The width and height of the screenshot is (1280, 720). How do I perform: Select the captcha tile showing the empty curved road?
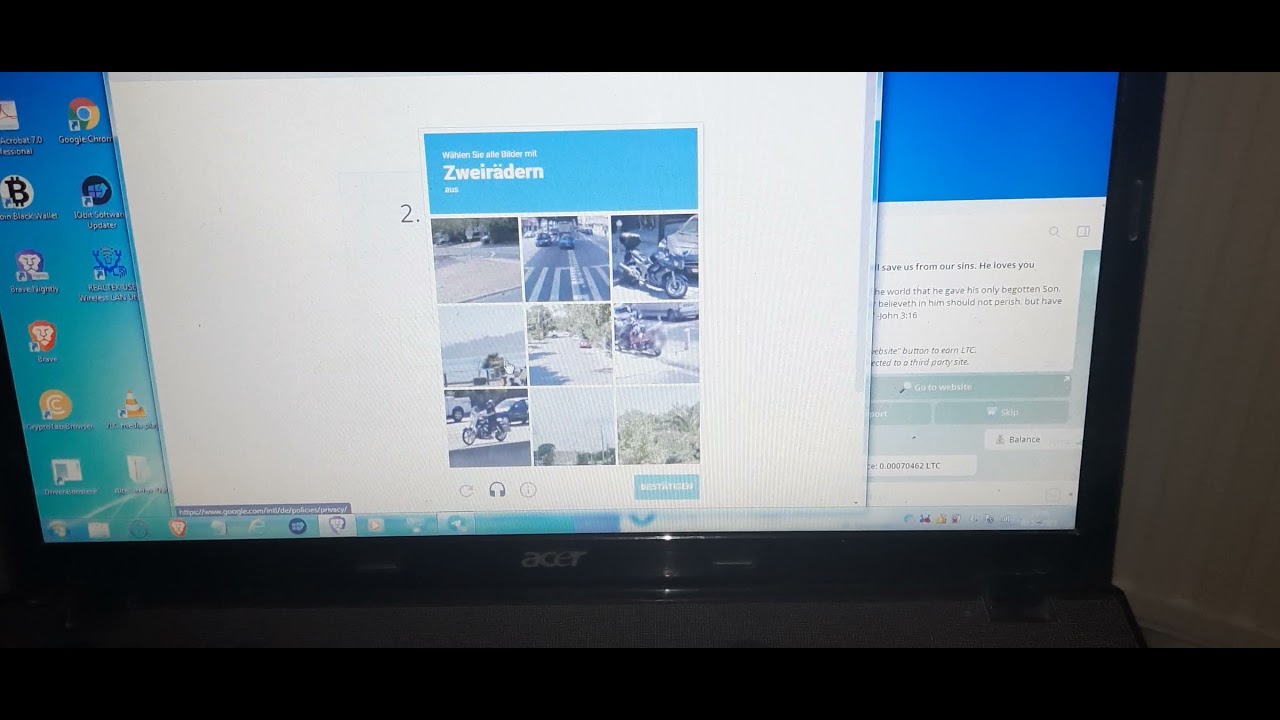click(x=476, y=259)
